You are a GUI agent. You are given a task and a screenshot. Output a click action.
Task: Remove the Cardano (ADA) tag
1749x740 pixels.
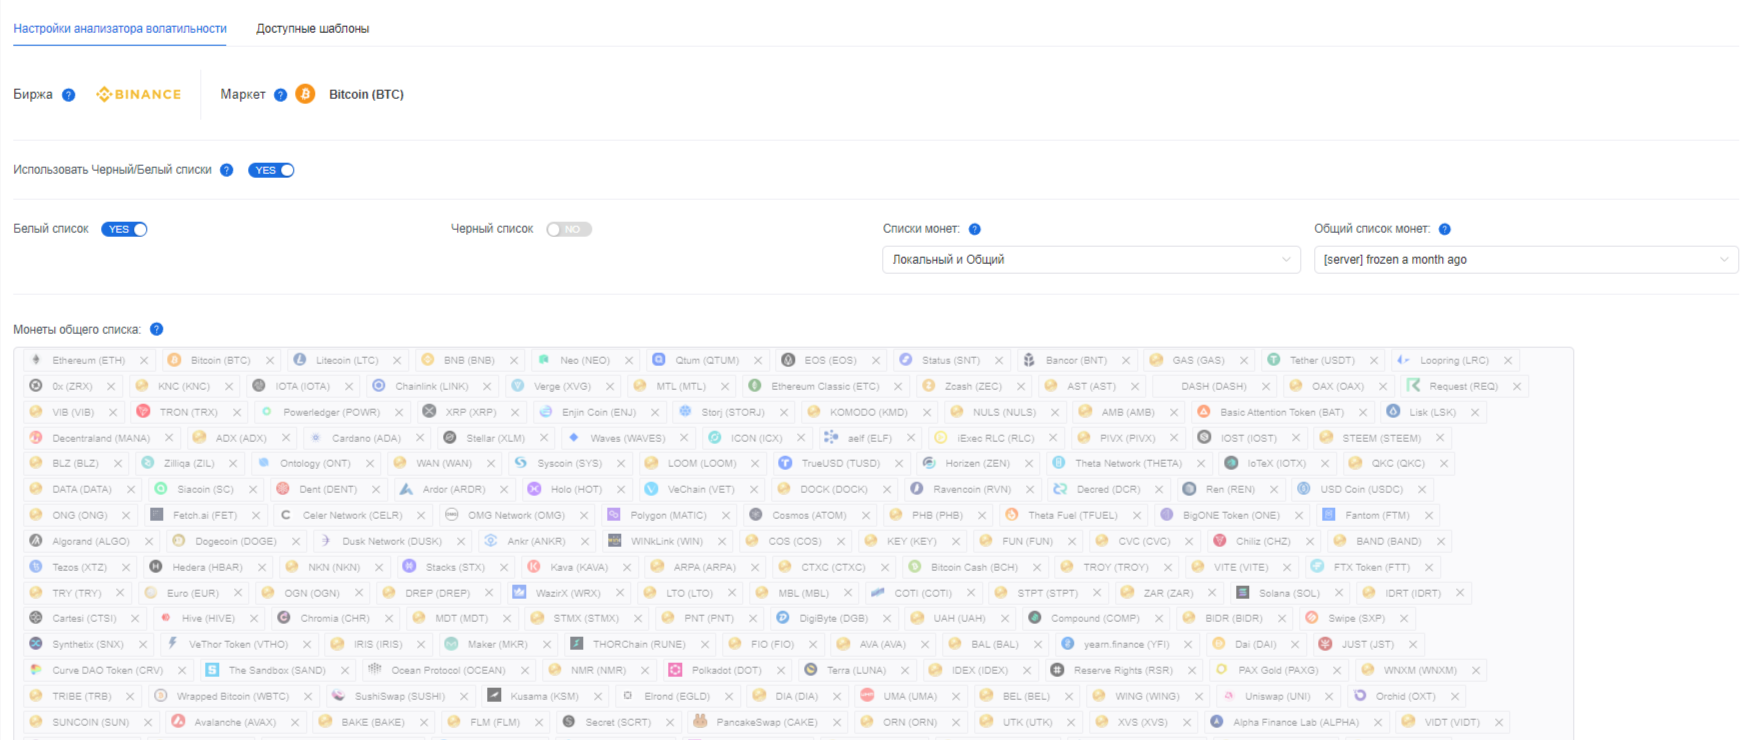(420, 438)
